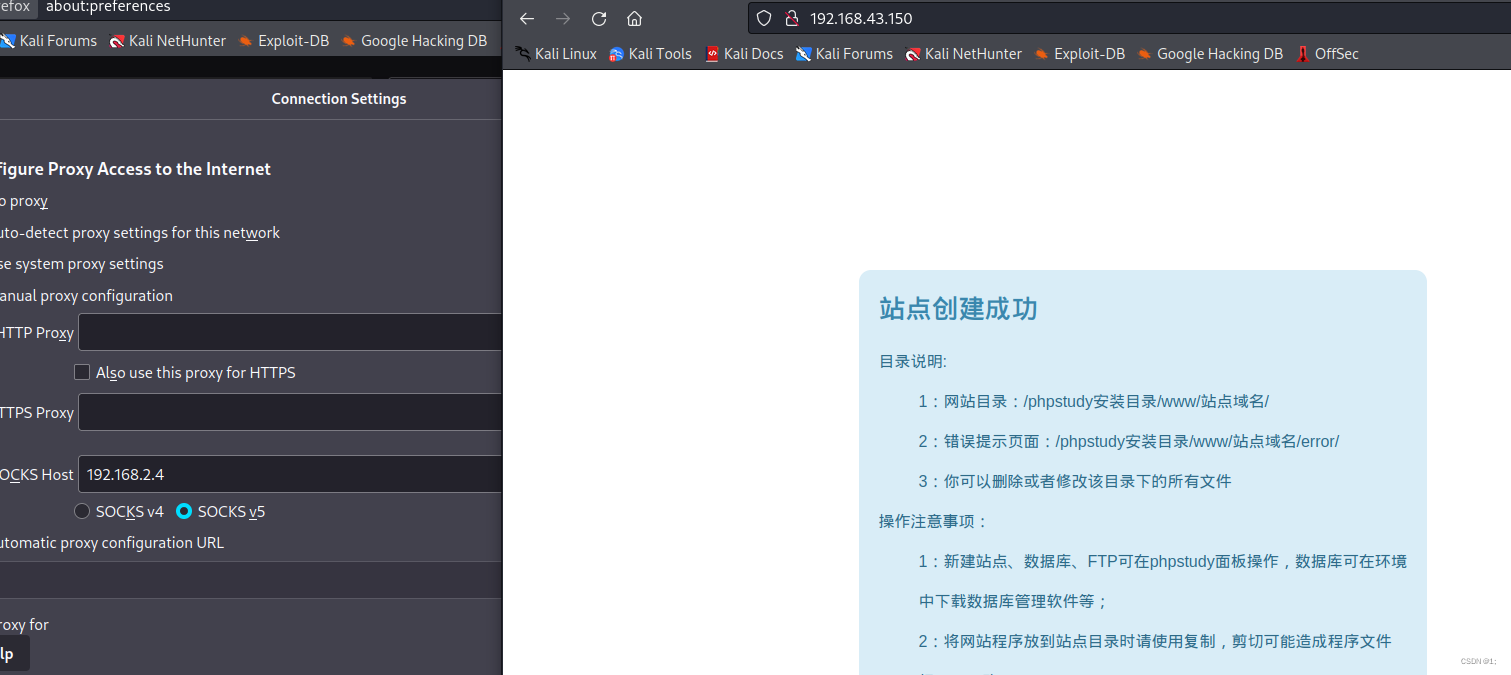Screen dimensions: 1511x675
Task: Click the line 3：你可以删除或者修改该目录下的所有文件
Action: 1075,481
